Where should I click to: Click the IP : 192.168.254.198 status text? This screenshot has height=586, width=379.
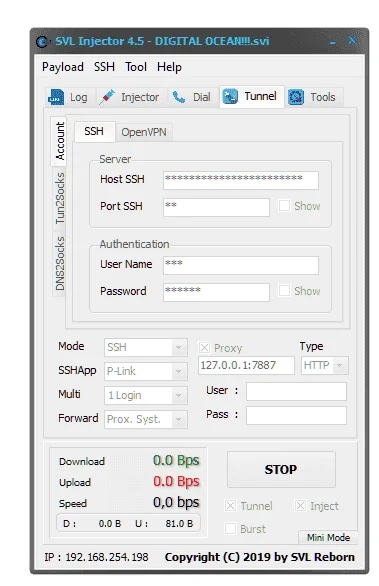(x=96, y=557)
